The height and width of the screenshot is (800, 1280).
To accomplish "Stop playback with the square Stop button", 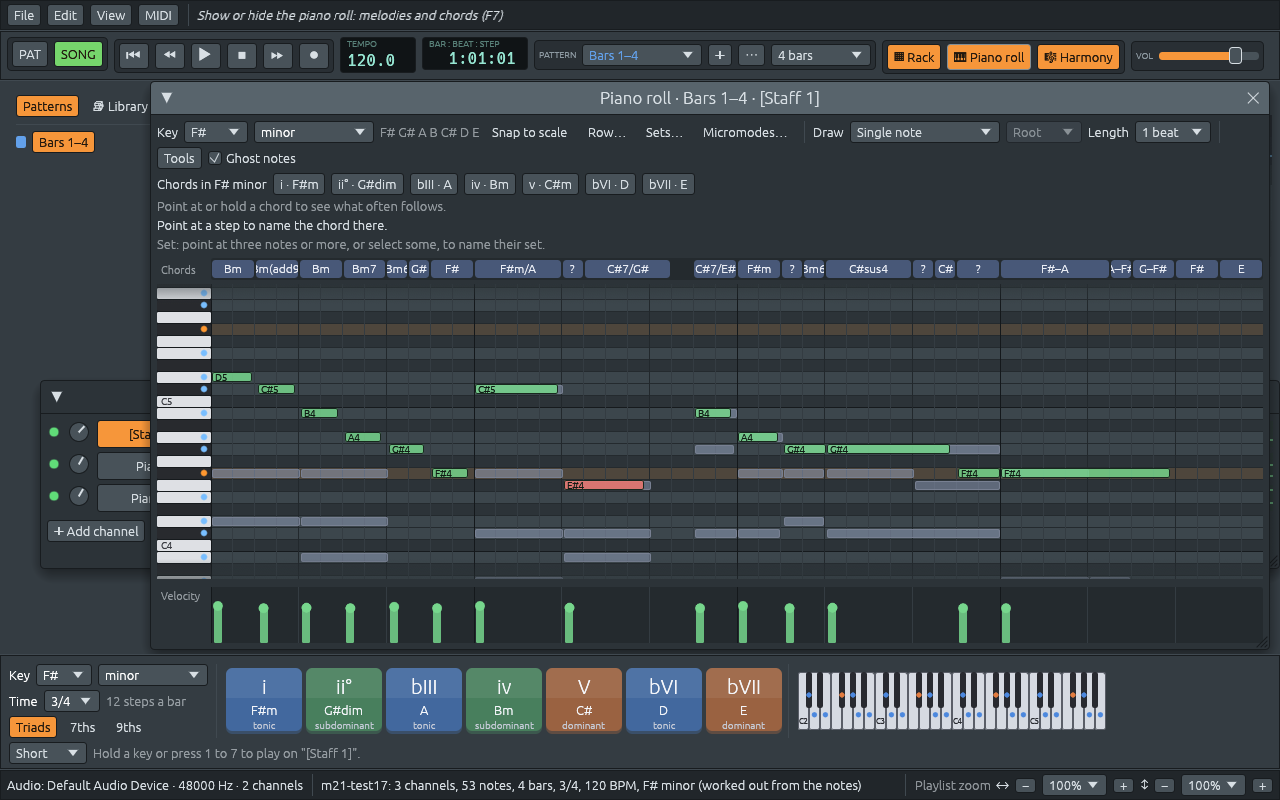I will click(x=241, y=55).
